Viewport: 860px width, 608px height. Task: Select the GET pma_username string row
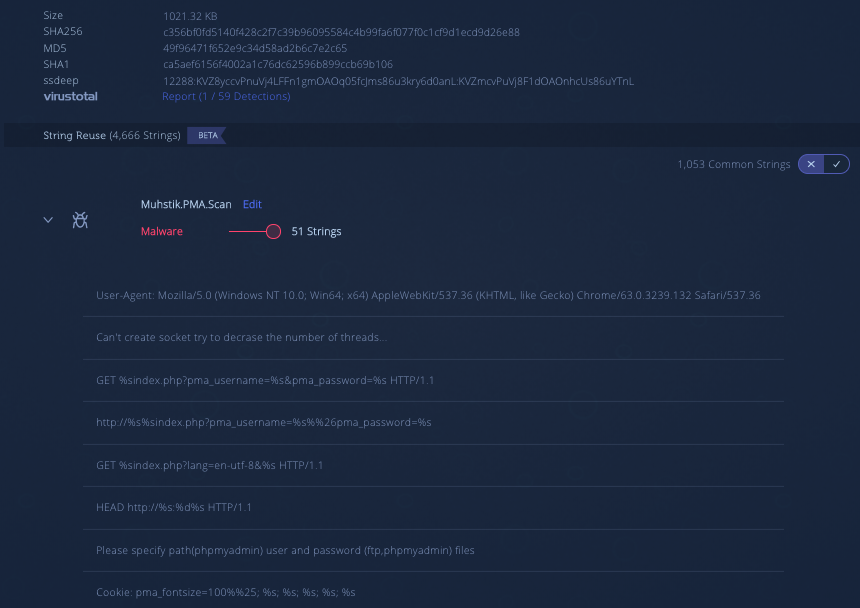click(x=433, y=380)
